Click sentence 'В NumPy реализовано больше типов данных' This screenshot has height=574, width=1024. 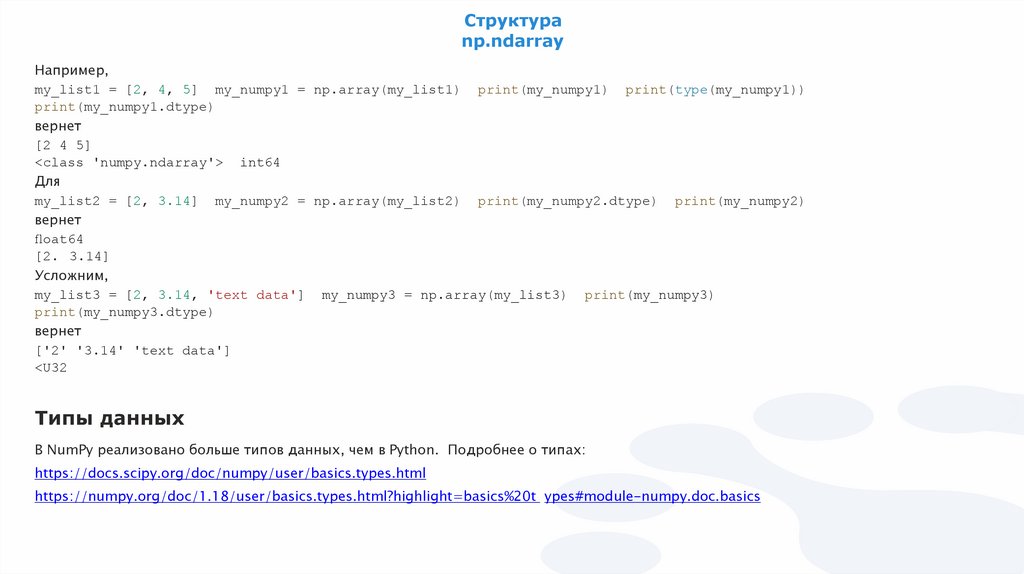click(189, 450)
